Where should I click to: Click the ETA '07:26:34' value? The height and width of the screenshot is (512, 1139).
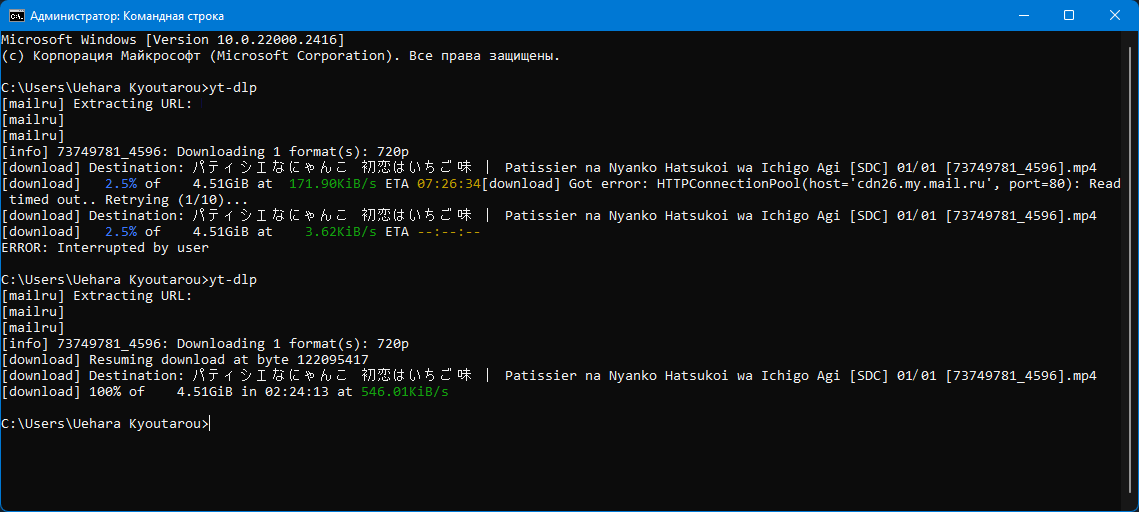pyautogui.click(x=449, y=184)
